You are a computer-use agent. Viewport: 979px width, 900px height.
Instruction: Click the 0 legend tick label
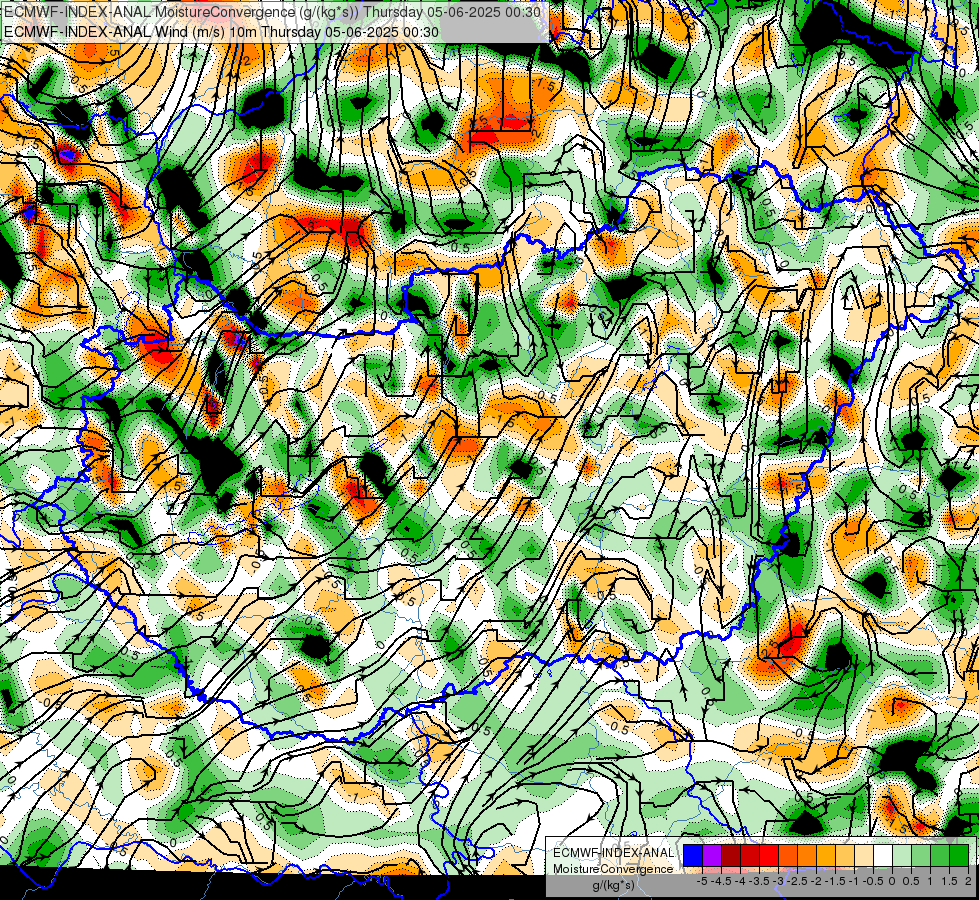[x=892, y=881]
